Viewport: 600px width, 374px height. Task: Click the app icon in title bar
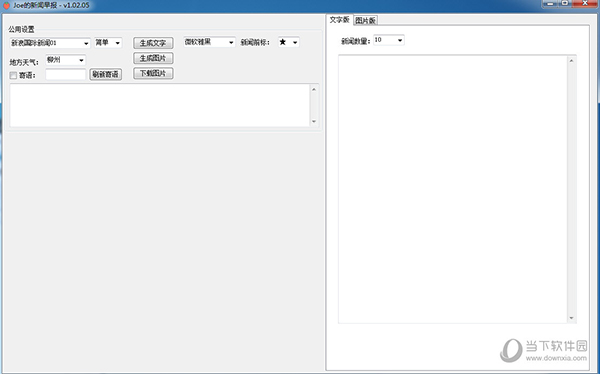coord(6,5)
